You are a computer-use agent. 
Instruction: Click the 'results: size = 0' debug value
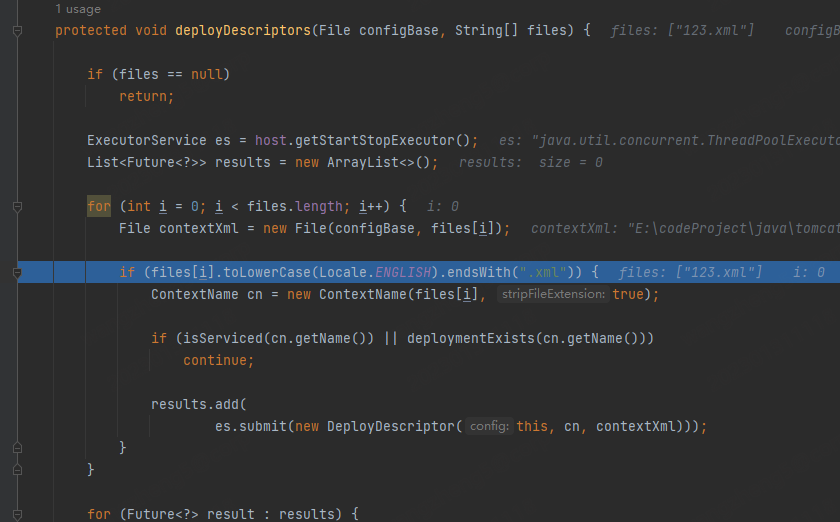click(531, 162)
